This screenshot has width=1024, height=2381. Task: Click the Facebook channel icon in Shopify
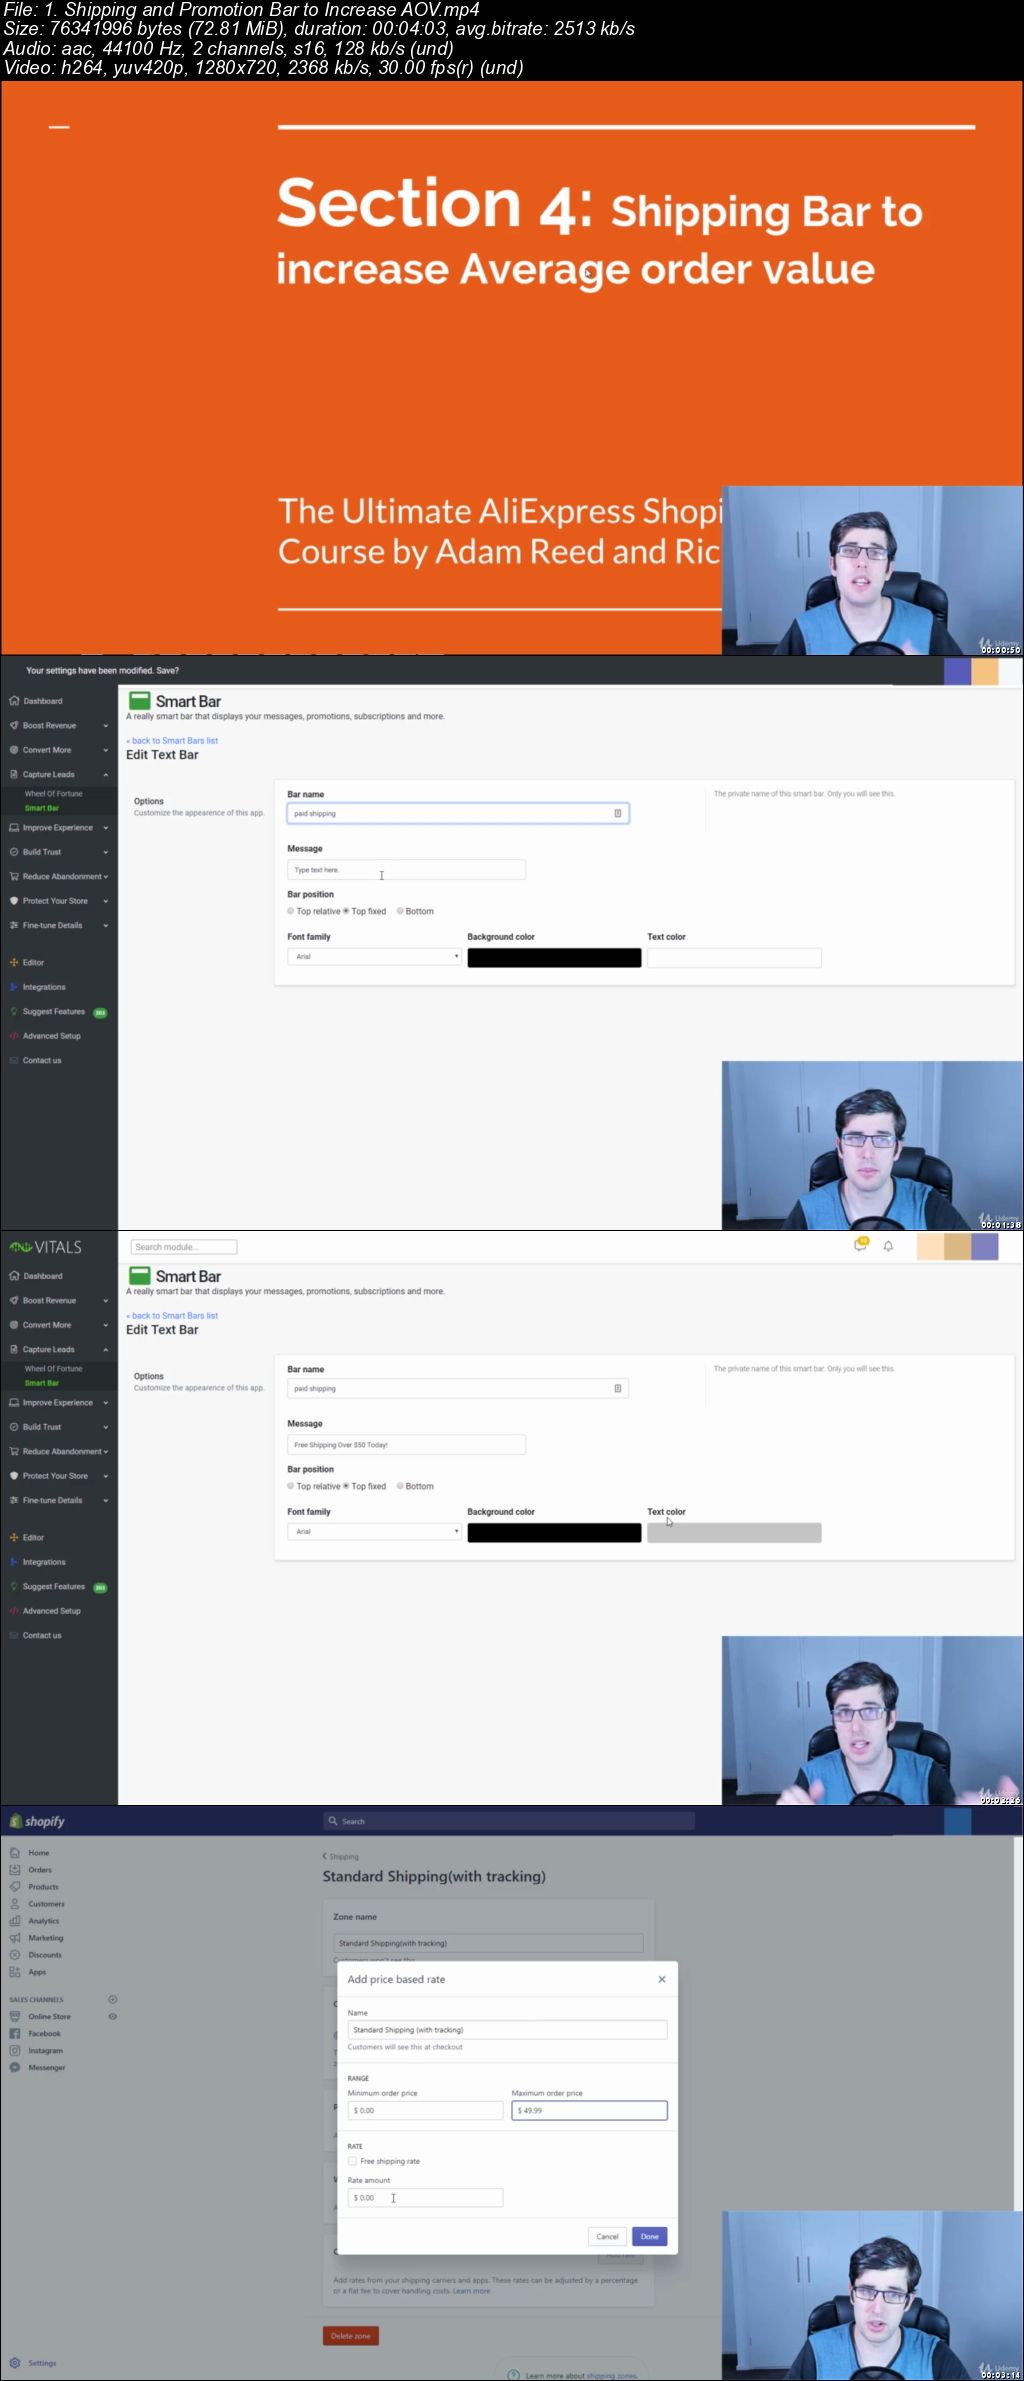click(x=15, y=2033)
